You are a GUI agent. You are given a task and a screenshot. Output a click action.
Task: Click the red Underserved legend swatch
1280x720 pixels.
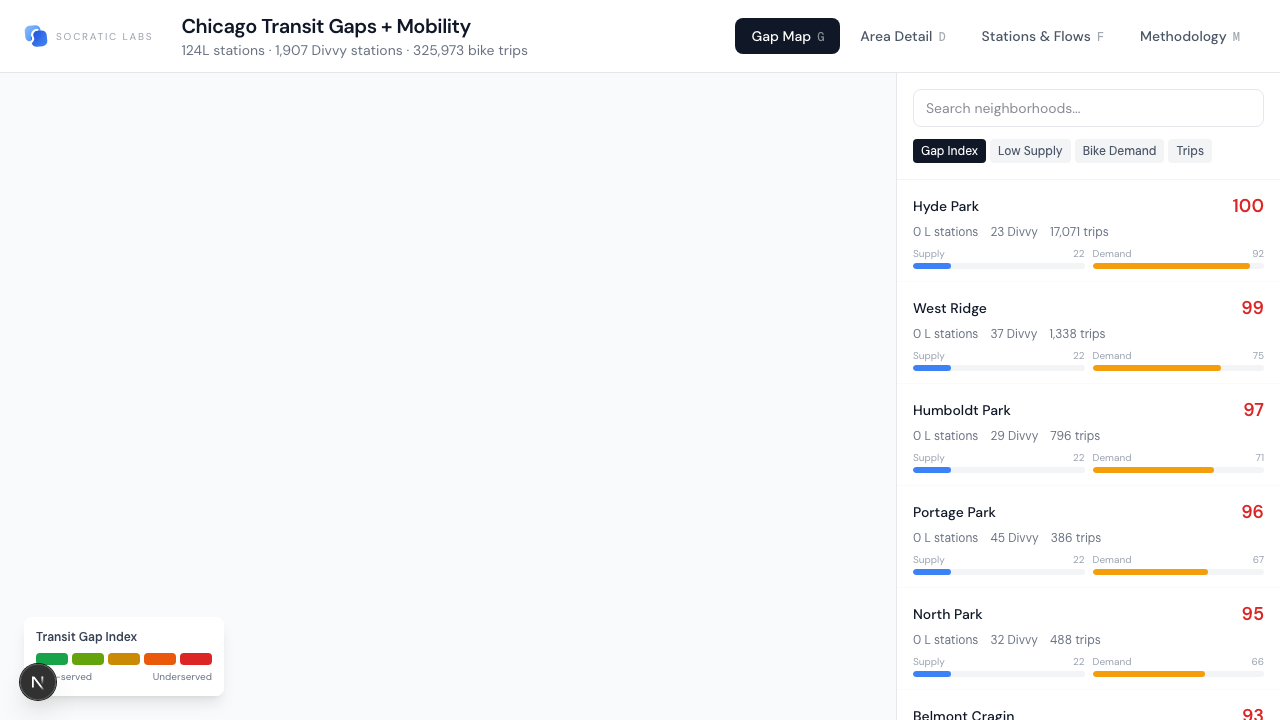(x=196, y=659)
